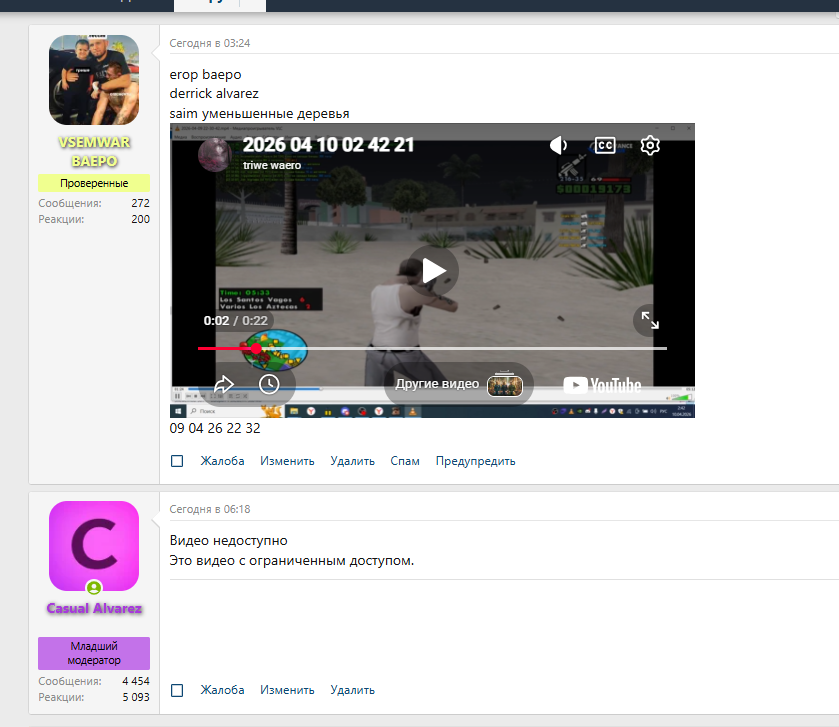Click 'Спам' on the first post
Screen dimensions: 839x727
point(405,461)
